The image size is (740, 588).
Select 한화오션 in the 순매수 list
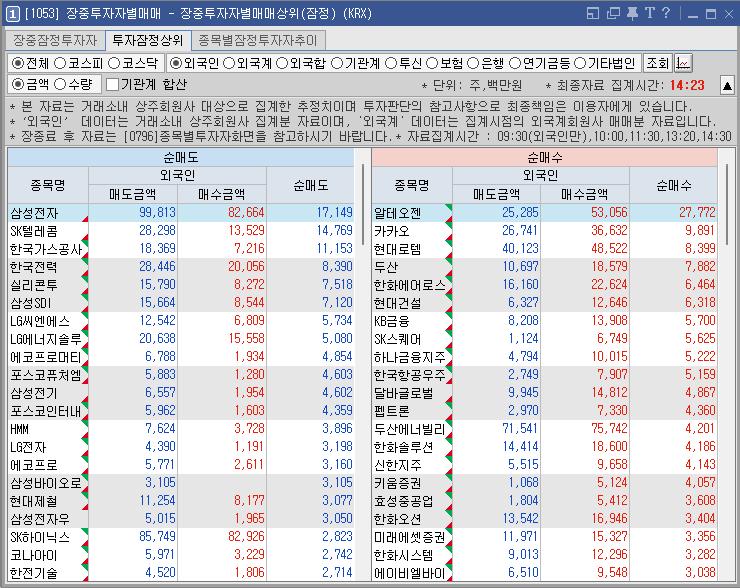point(398,519)
